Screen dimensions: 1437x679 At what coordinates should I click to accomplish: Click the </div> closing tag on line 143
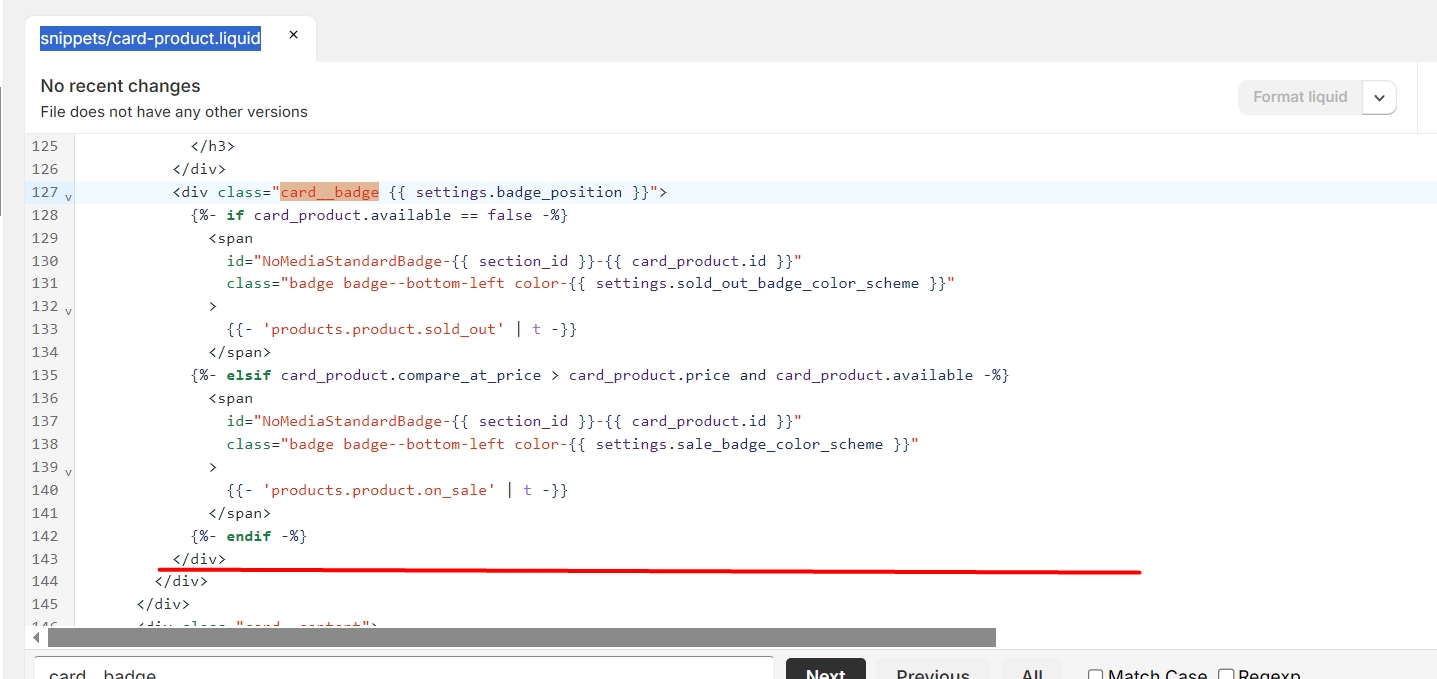(199, 559)
